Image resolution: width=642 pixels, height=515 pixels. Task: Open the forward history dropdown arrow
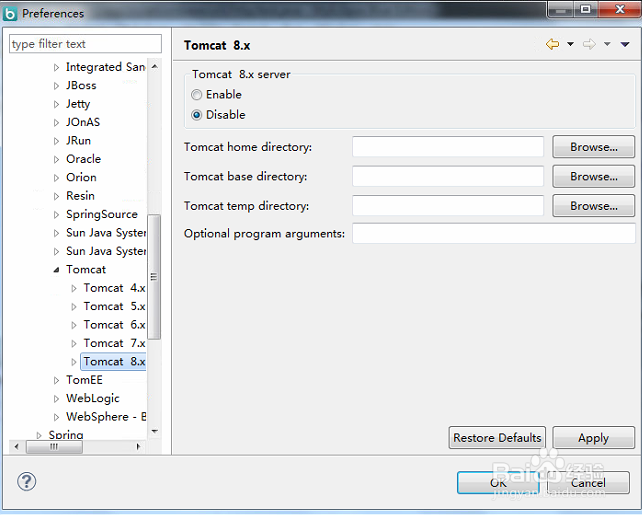(x=607, y=44)
